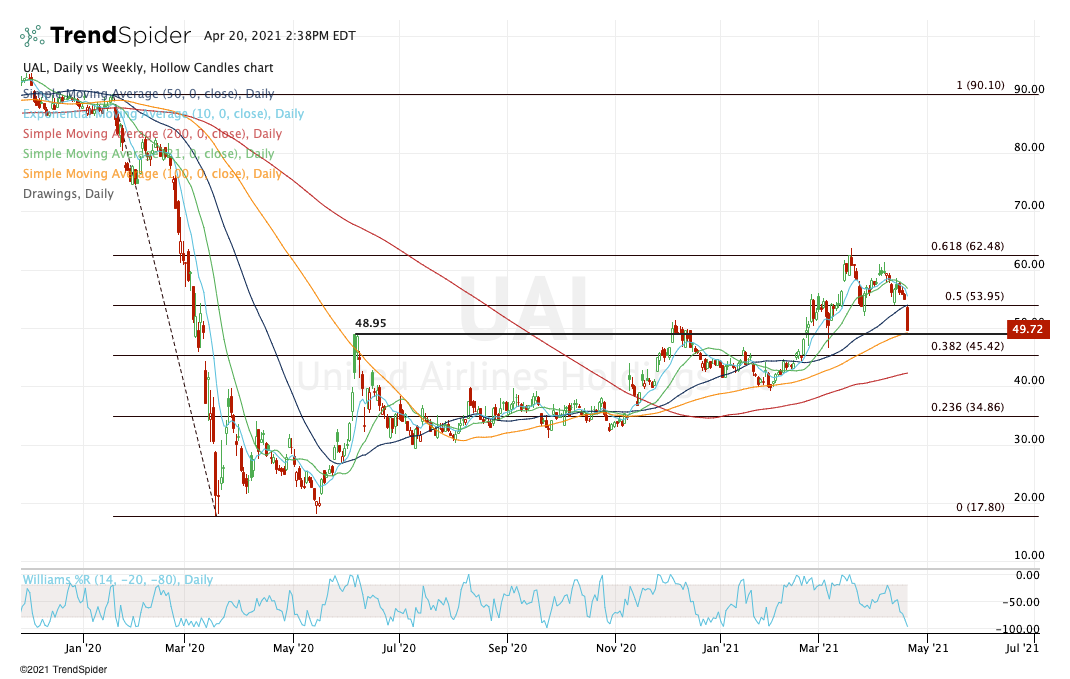
Task: Select the Simple Moving Average (50) legend label
Action: 149,93
